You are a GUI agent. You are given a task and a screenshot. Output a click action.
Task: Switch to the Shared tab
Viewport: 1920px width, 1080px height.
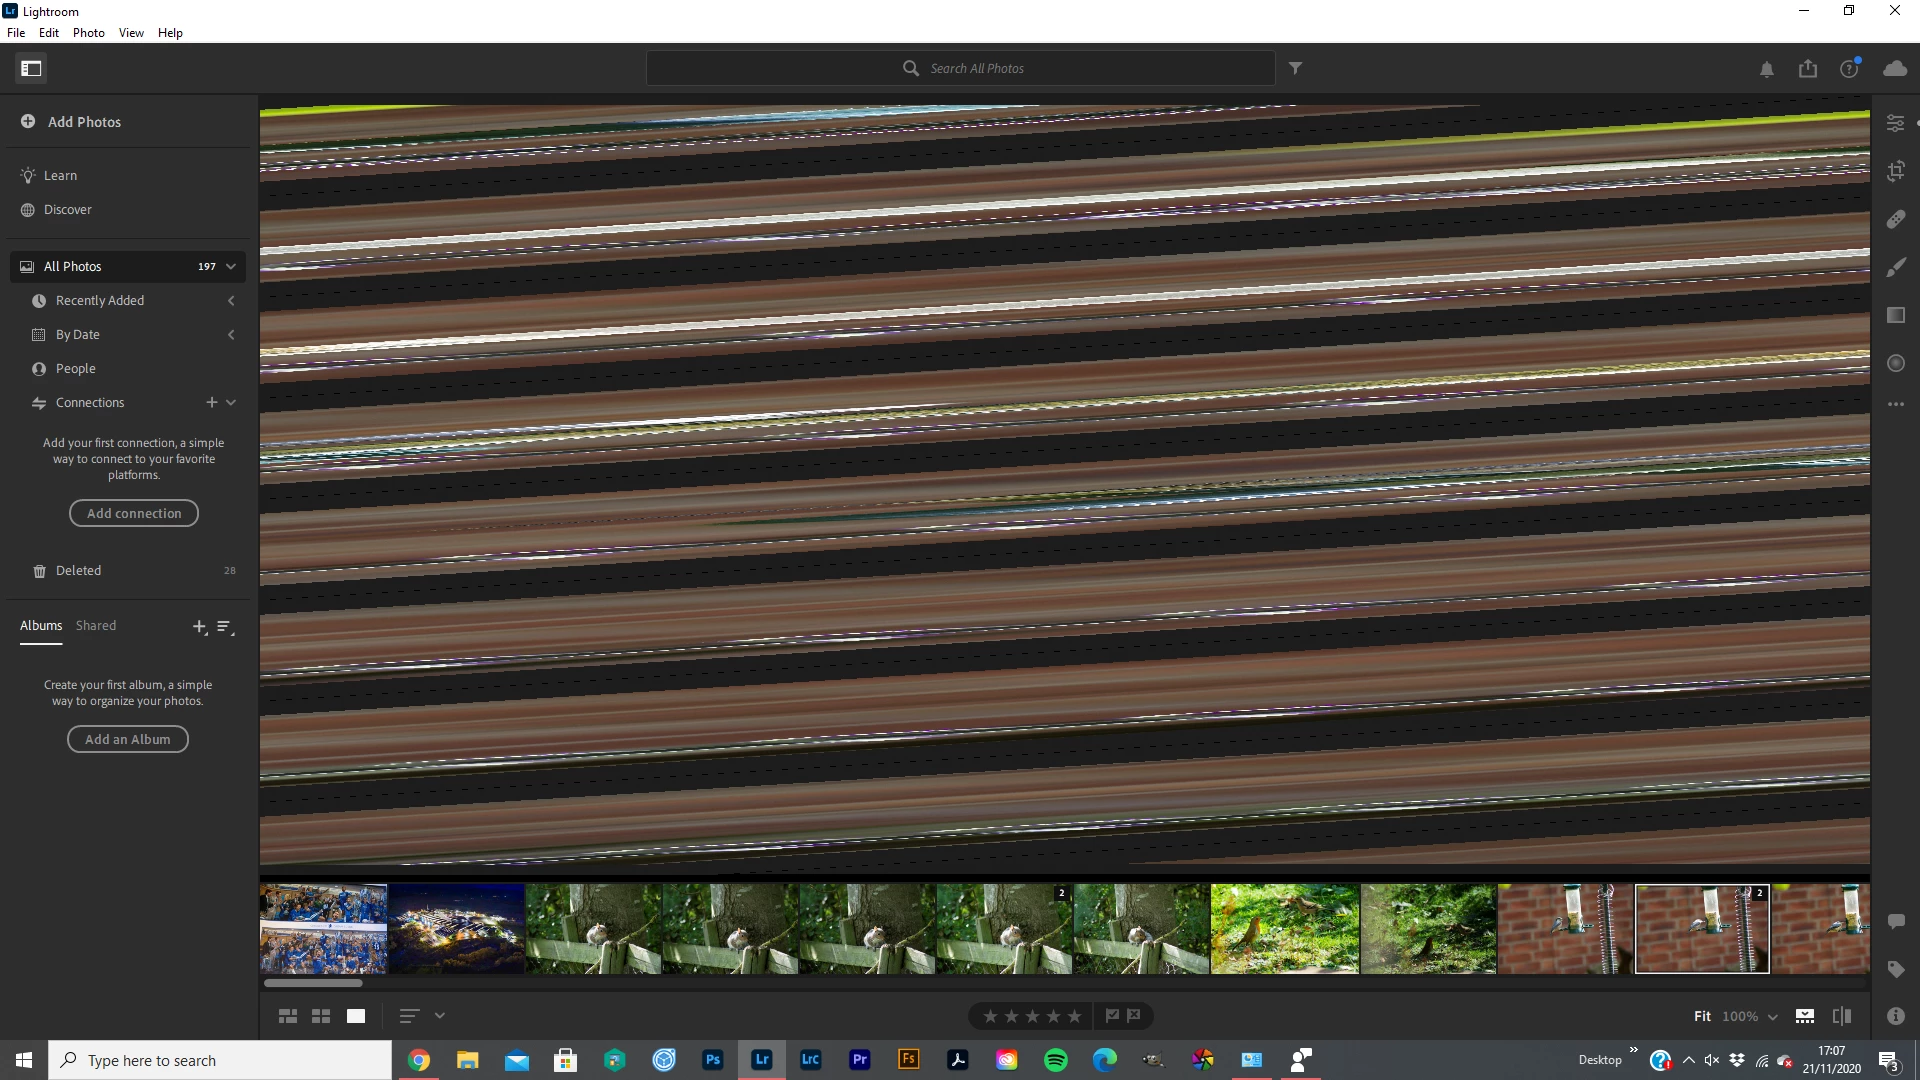click(96, 626)
